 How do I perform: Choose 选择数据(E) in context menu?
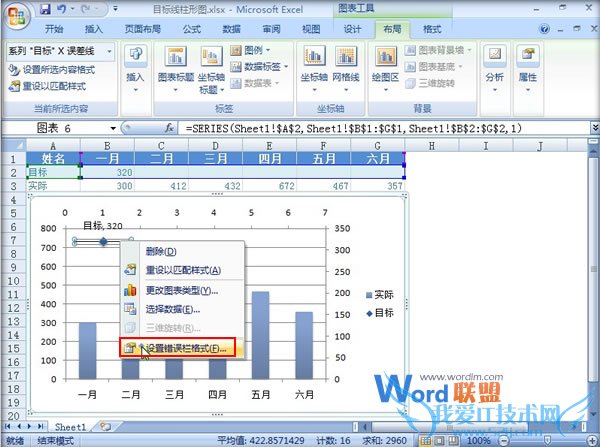pyautogui.click(x=182, y=309)
